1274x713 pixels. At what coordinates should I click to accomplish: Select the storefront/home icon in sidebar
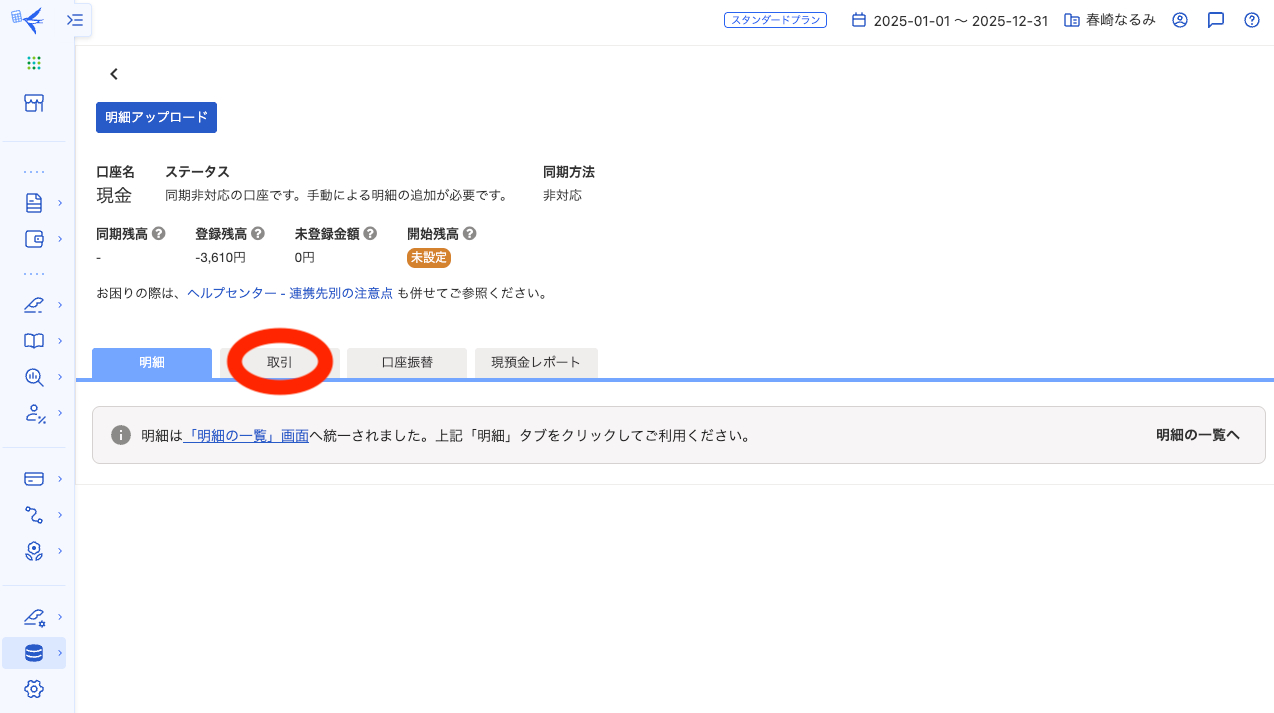point(34,103)
